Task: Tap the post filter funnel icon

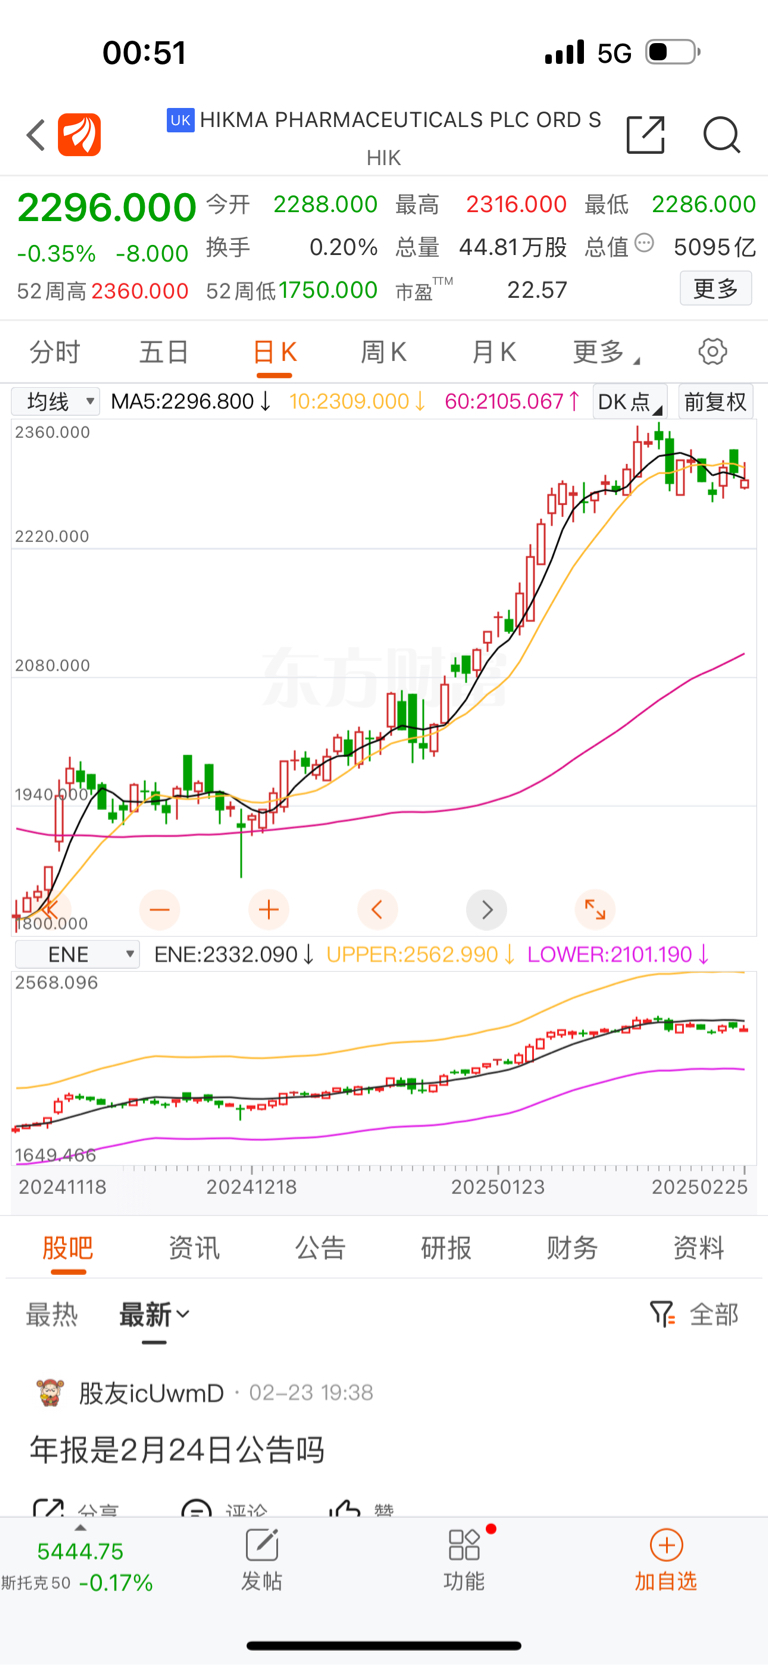Action: tap(662, 1314)
